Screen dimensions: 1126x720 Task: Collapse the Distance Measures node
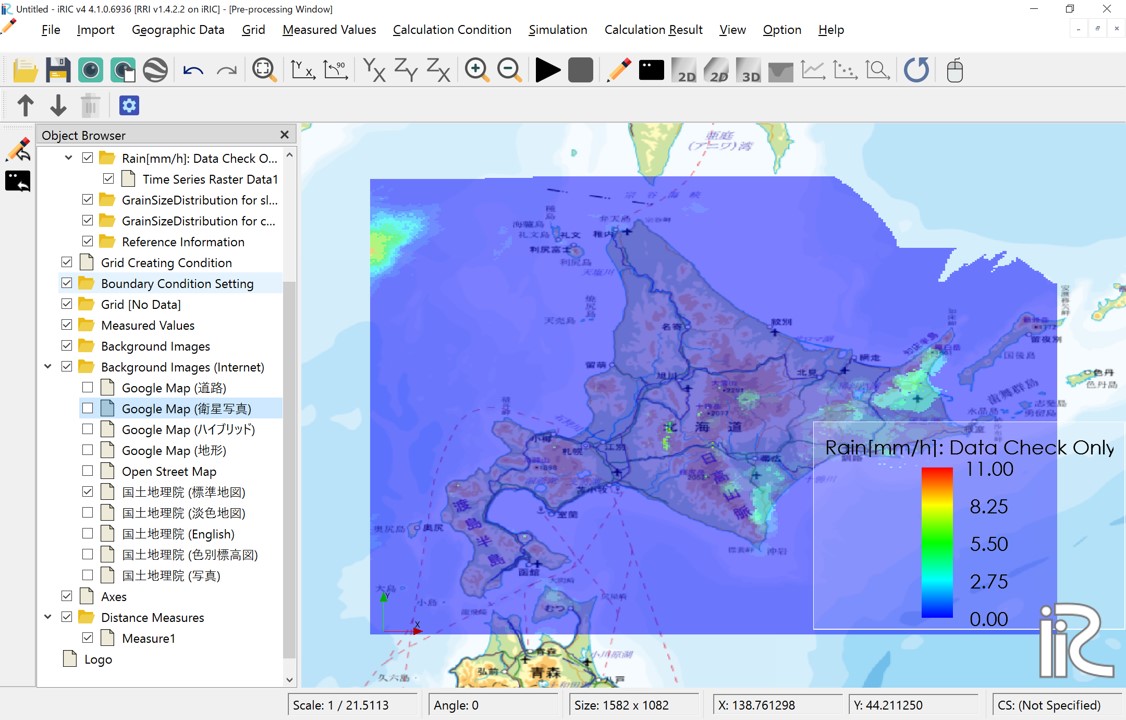pos(47,617)
